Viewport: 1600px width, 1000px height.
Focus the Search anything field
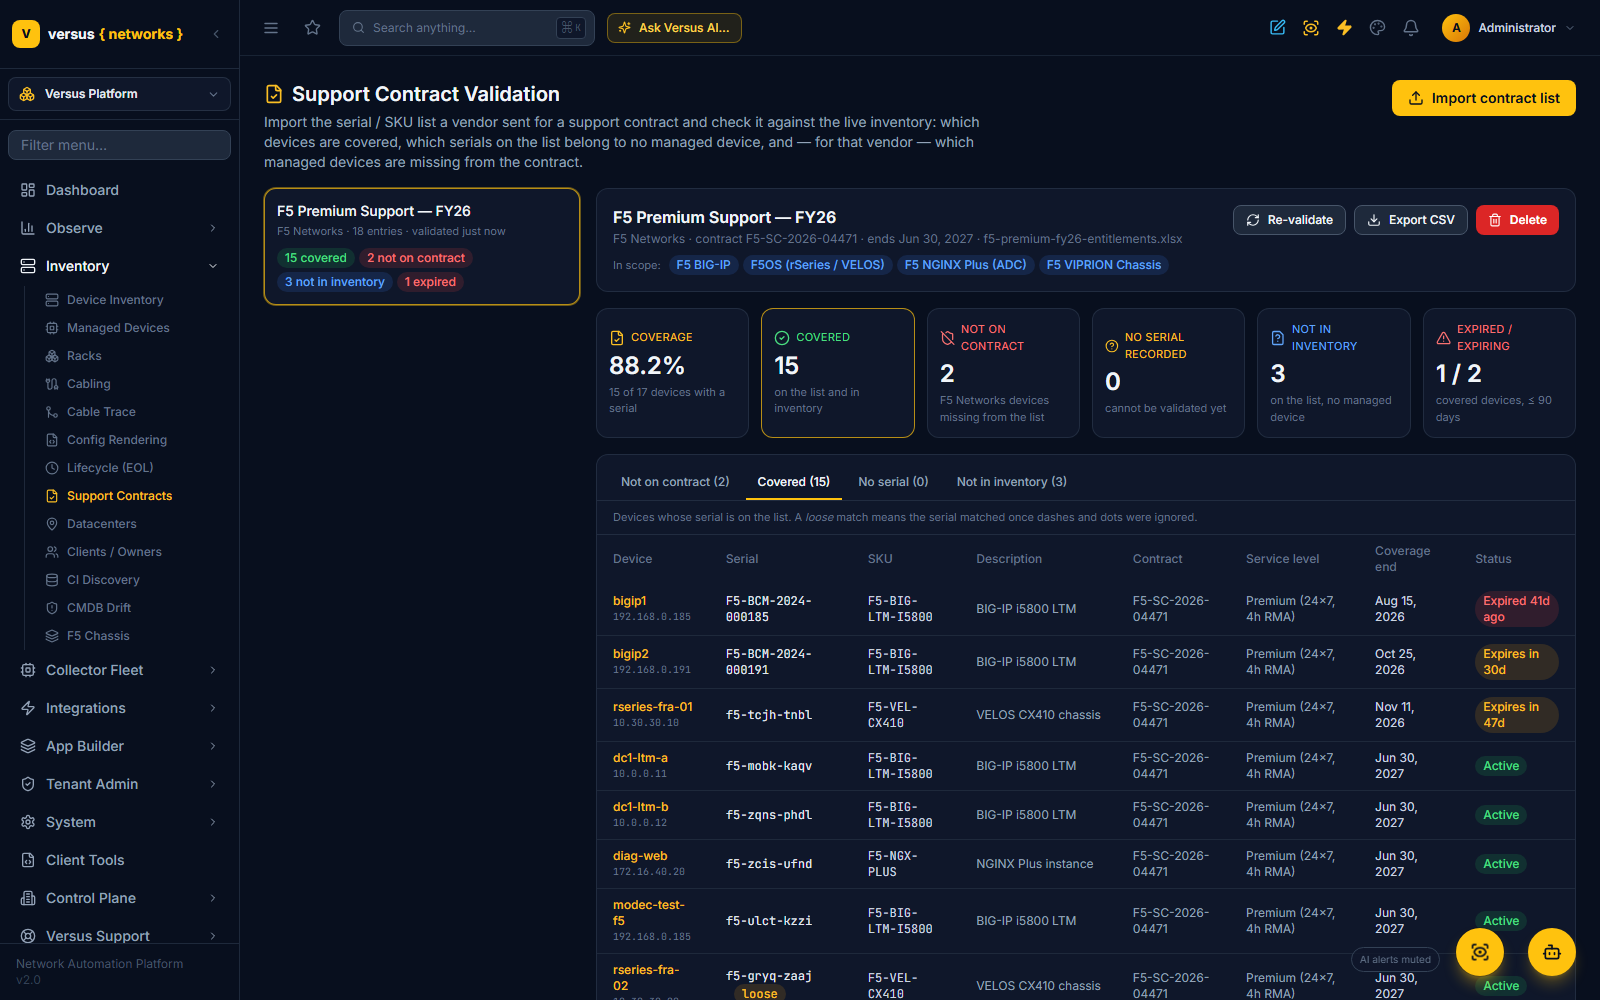[x=467, y=28]
